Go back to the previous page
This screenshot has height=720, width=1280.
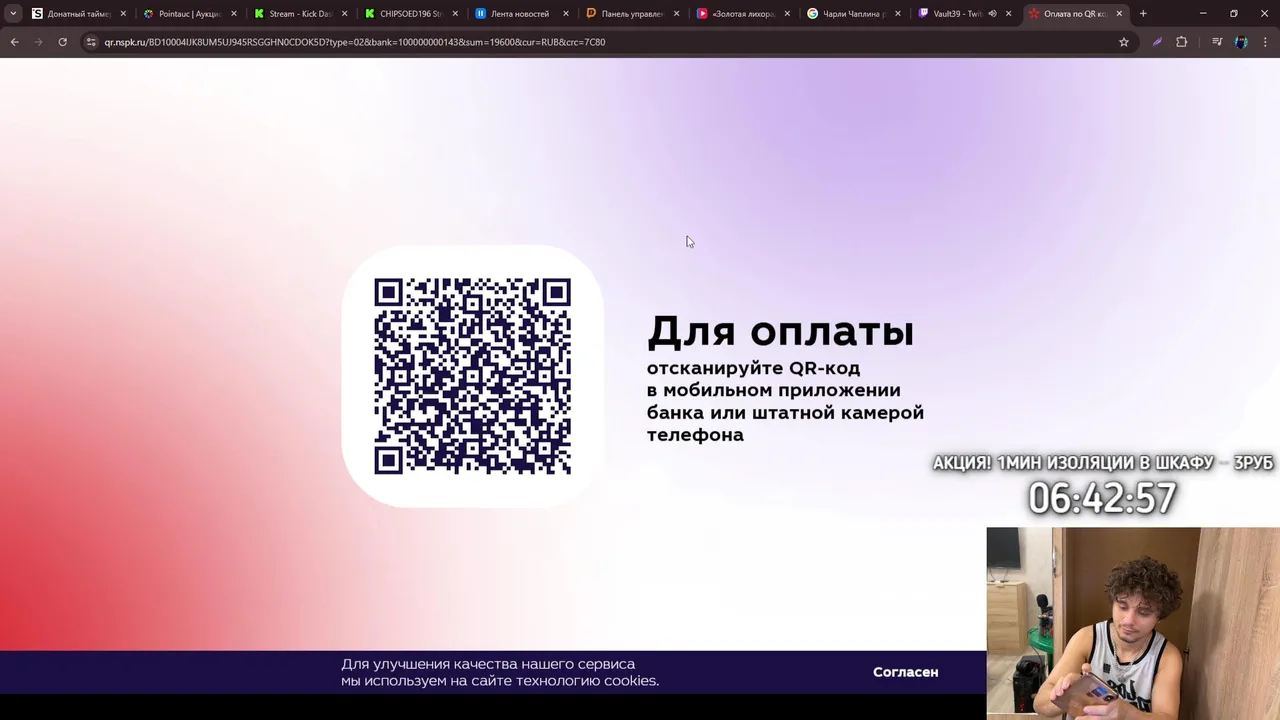[15, 42]
